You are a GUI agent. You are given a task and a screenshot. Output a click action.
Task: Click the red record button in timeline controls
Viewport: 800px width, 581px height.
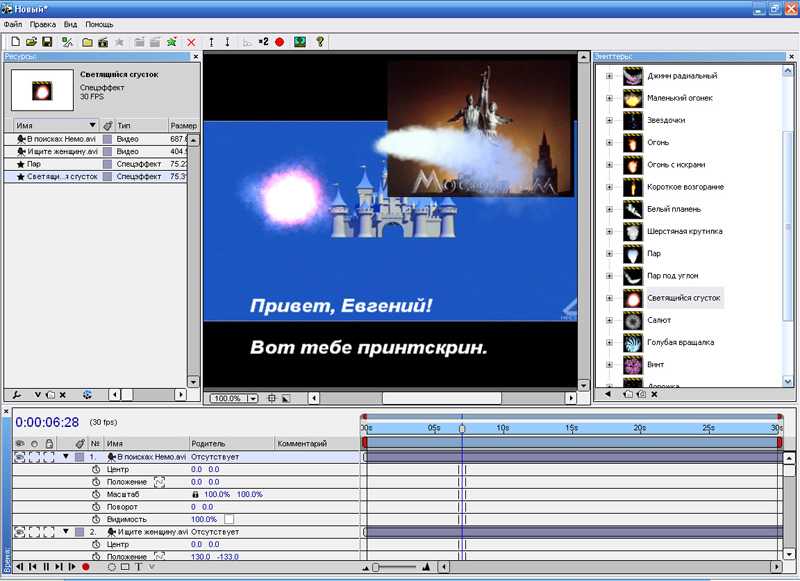click(x=86, y=567)
